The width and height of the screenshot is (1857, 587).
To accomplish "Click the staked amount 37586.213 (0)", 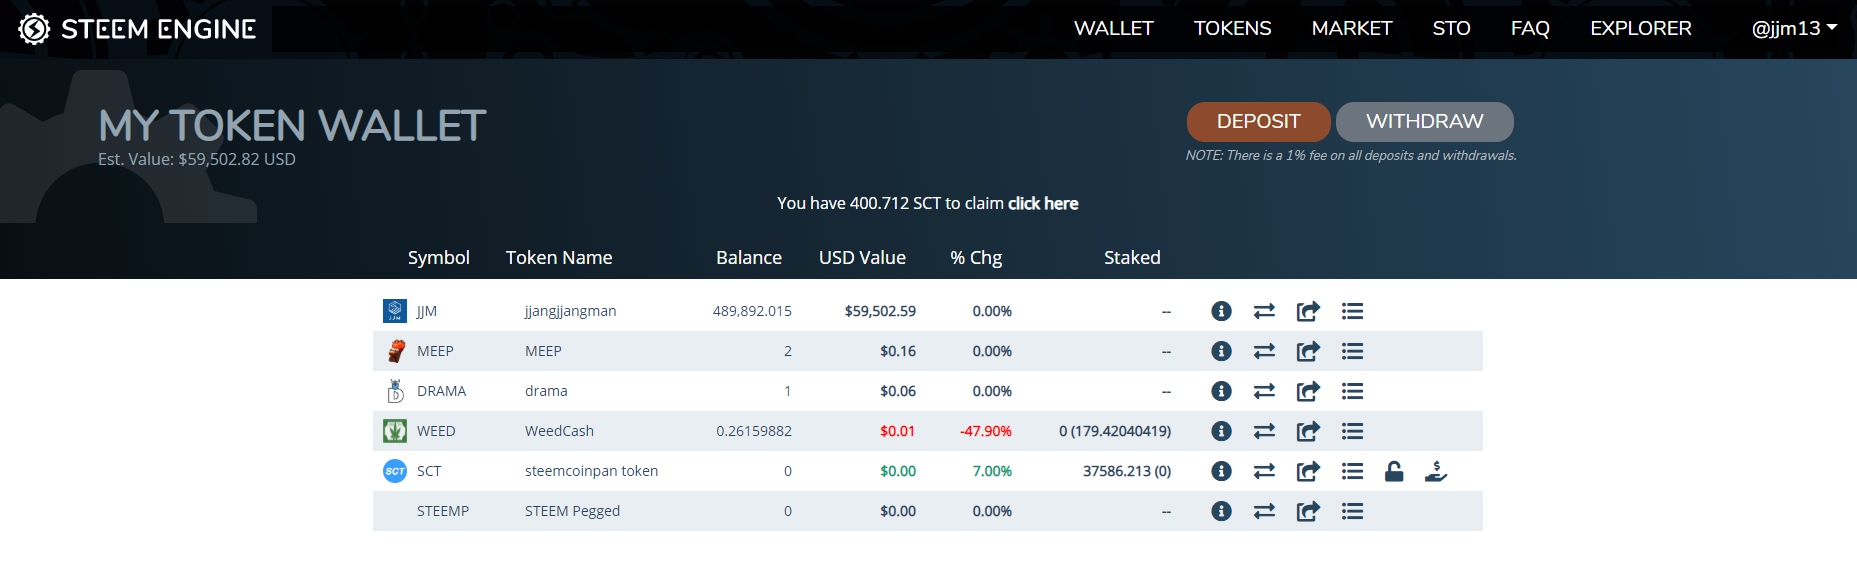I will [1127, 471].
